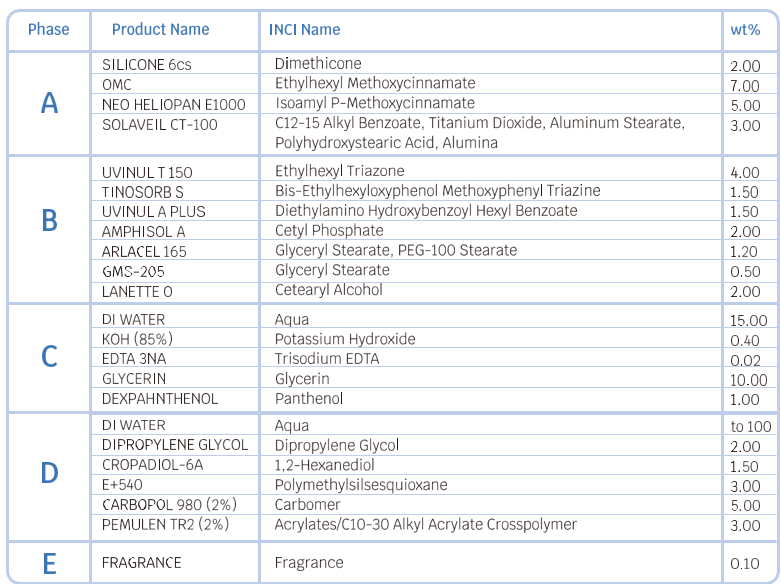Click INCI name Ethylhexyl Methoxycinnamate

pyautogui.click(x=375, y=83)
